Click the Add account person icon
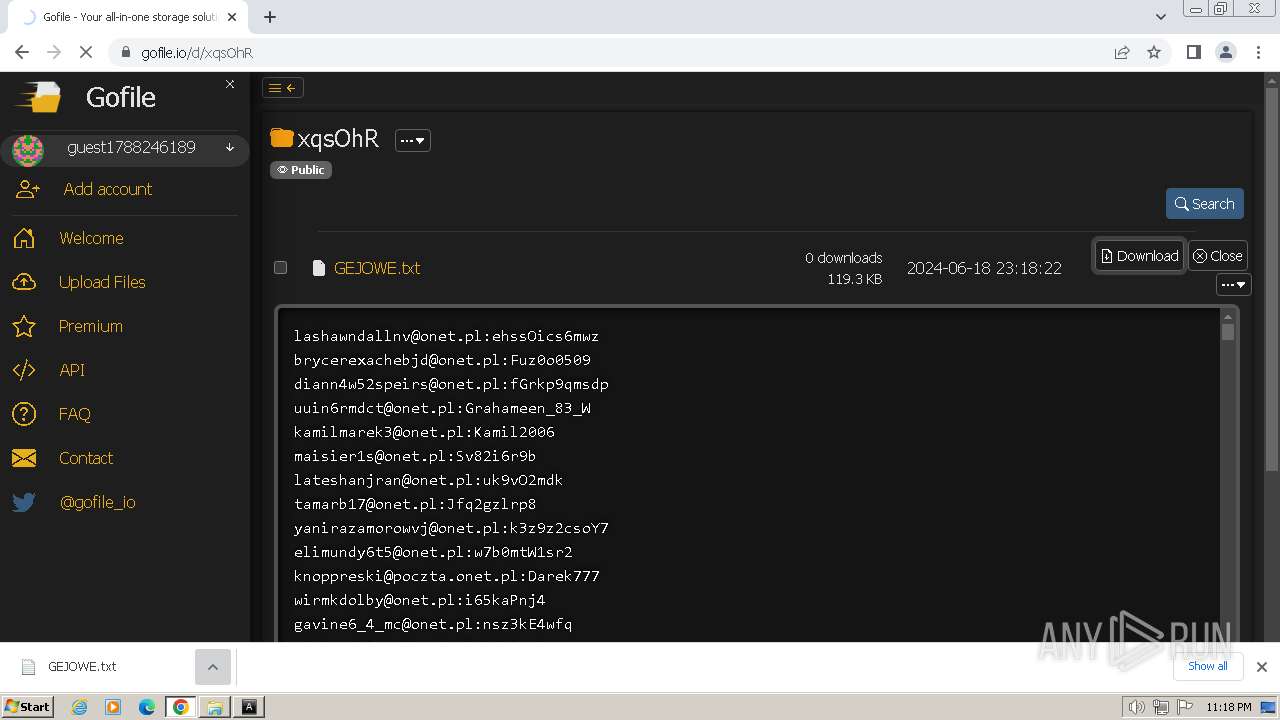The height and width of the screenshot is (720, 1280). click(28, 189)
